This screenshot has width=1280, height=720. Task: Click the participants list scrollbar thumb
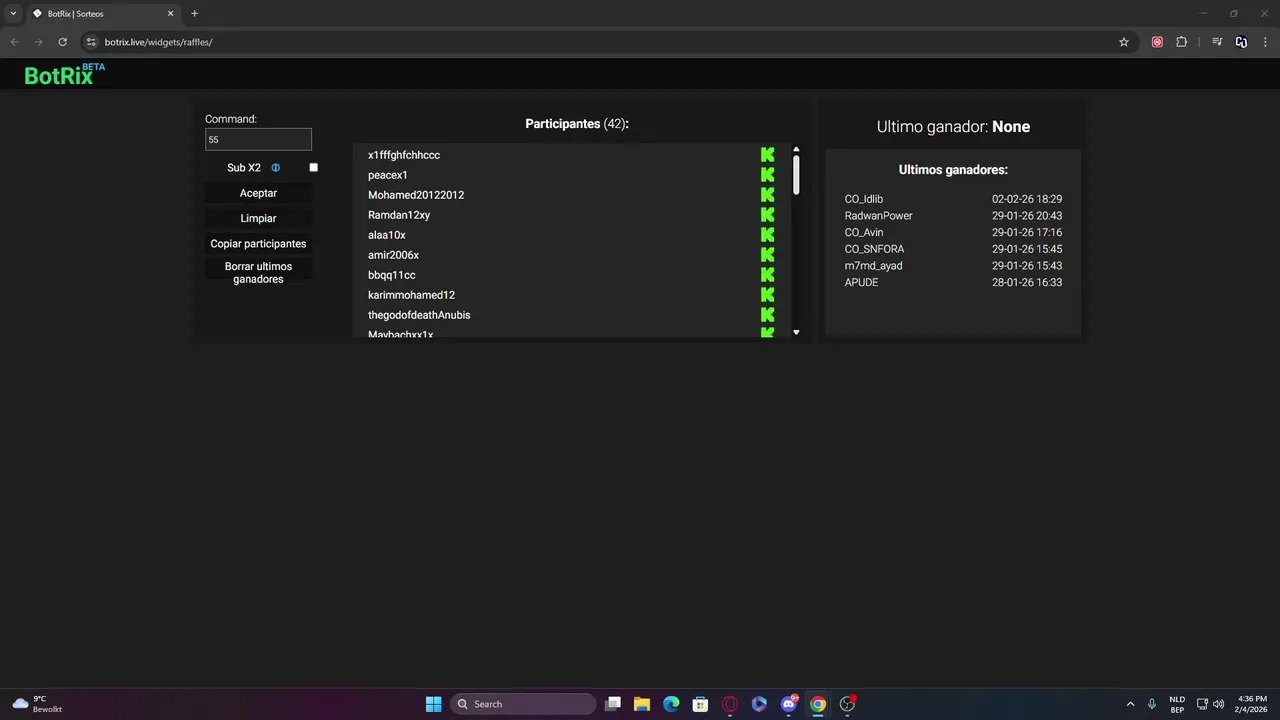(796, 175)
